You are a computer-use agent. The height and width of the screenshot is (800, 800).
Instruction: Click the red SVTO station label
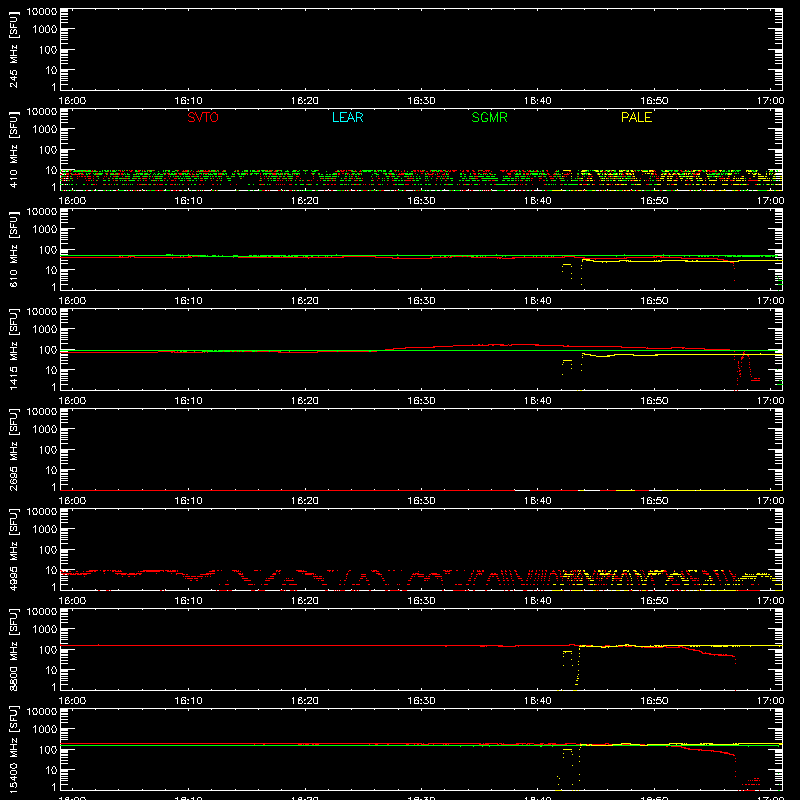203,117
